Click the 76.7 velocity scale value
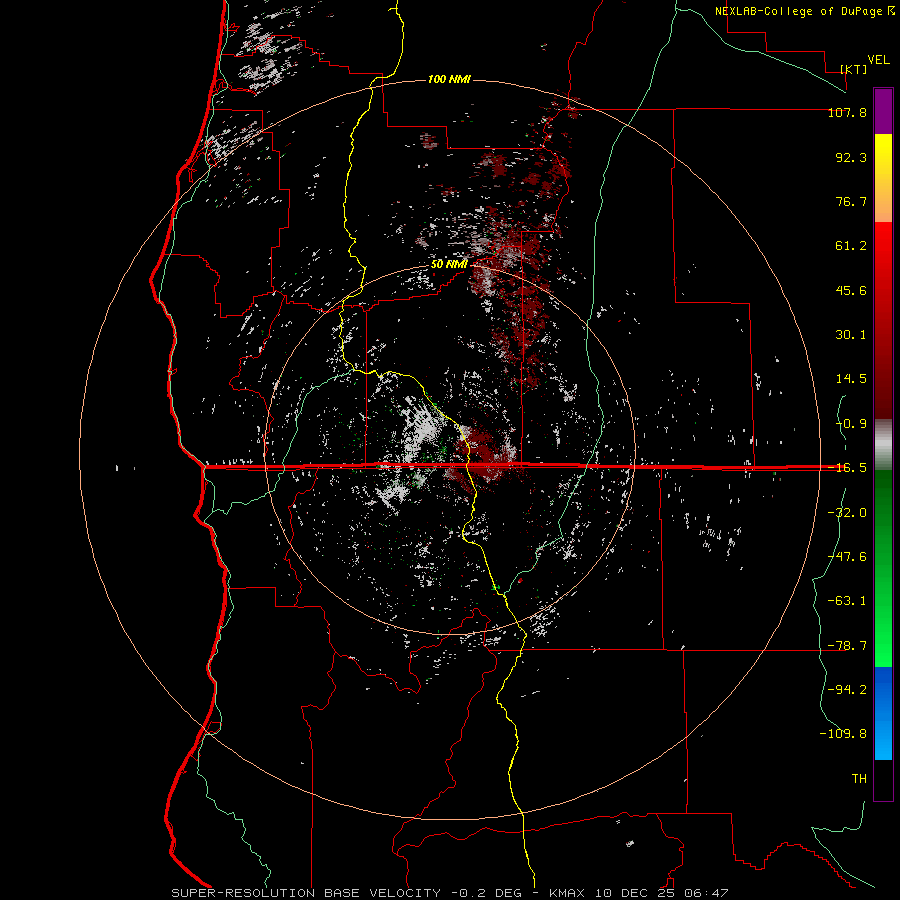 [851, 201]
